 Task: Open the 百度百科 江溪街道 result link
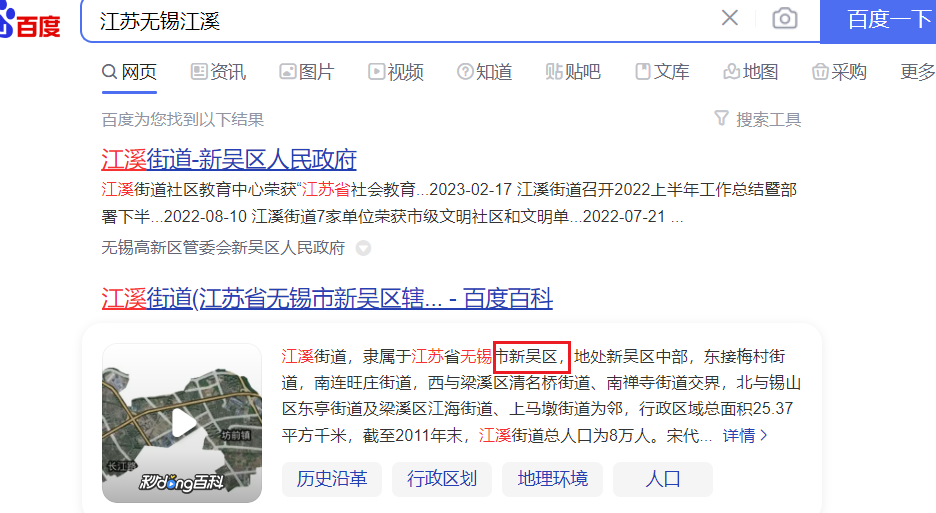pos(327,298)
